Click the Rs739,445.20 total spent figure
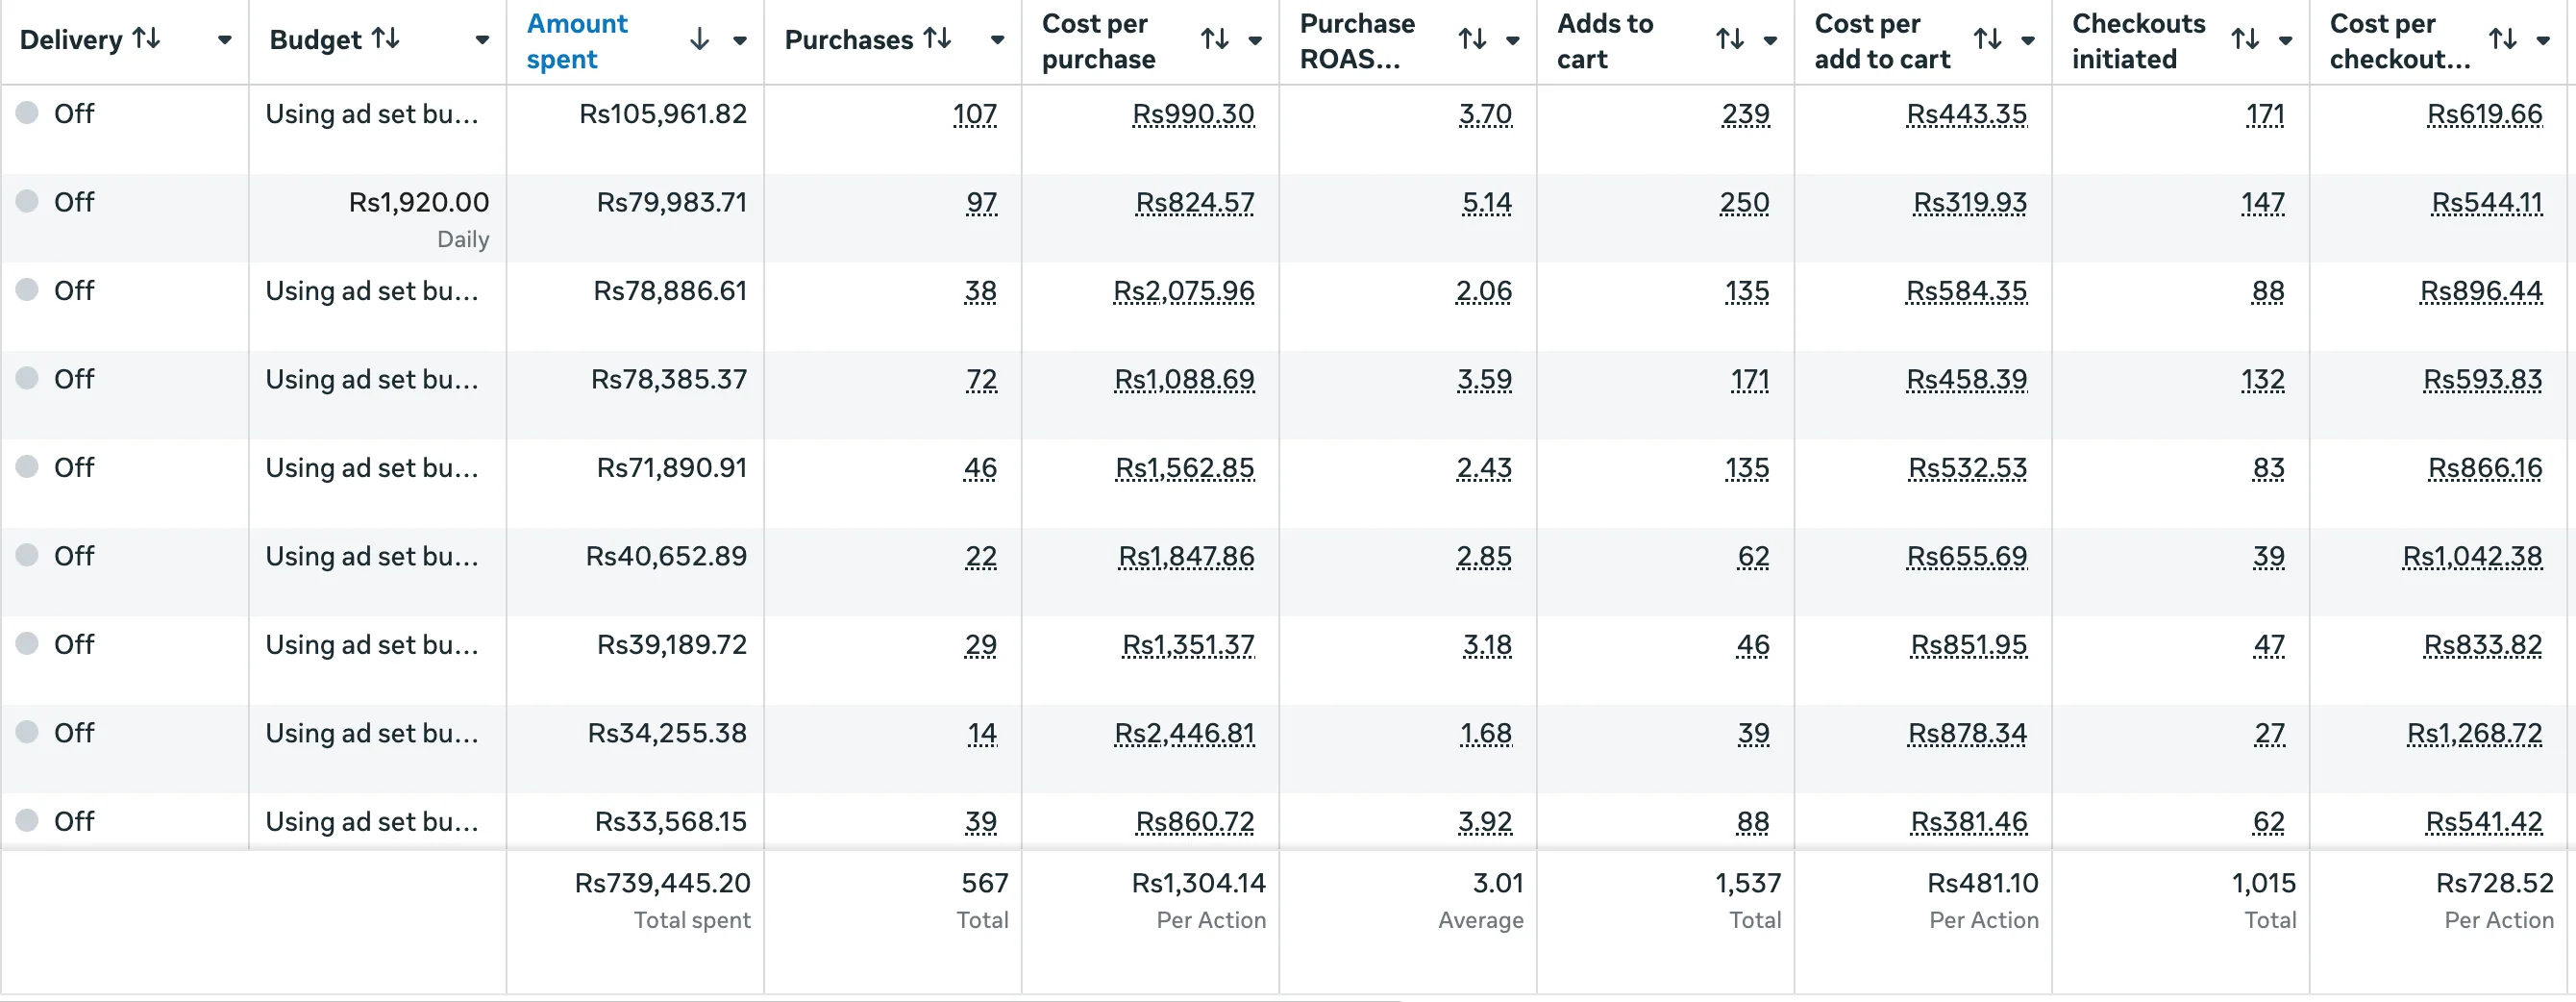The image size is (2576, 1002). 663,883
